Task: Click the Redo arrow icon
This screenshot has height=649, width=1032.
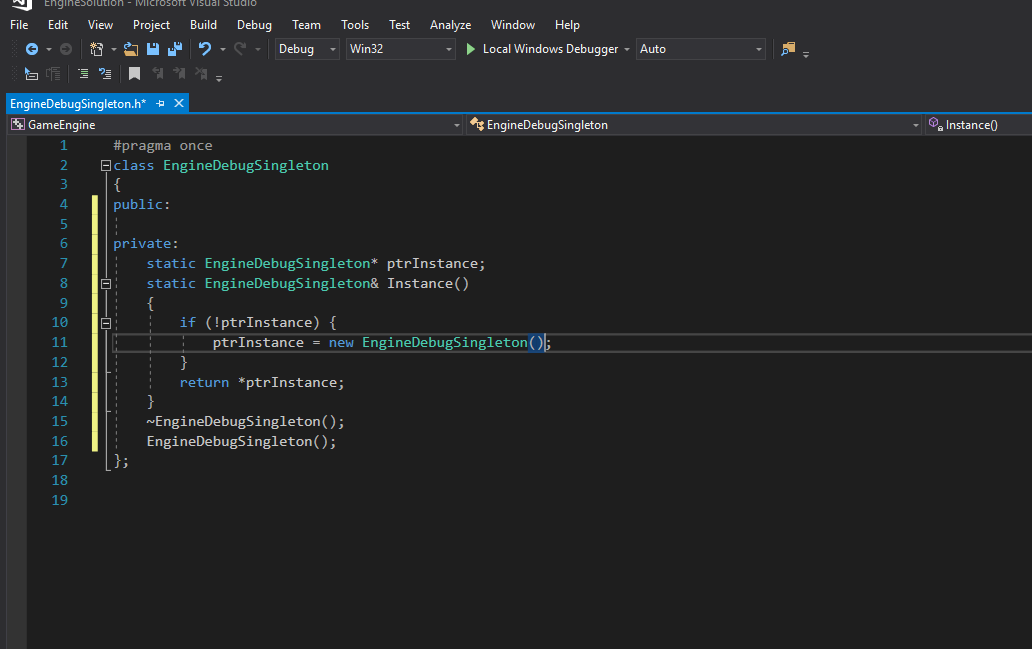Action: (x=239, y=48)
